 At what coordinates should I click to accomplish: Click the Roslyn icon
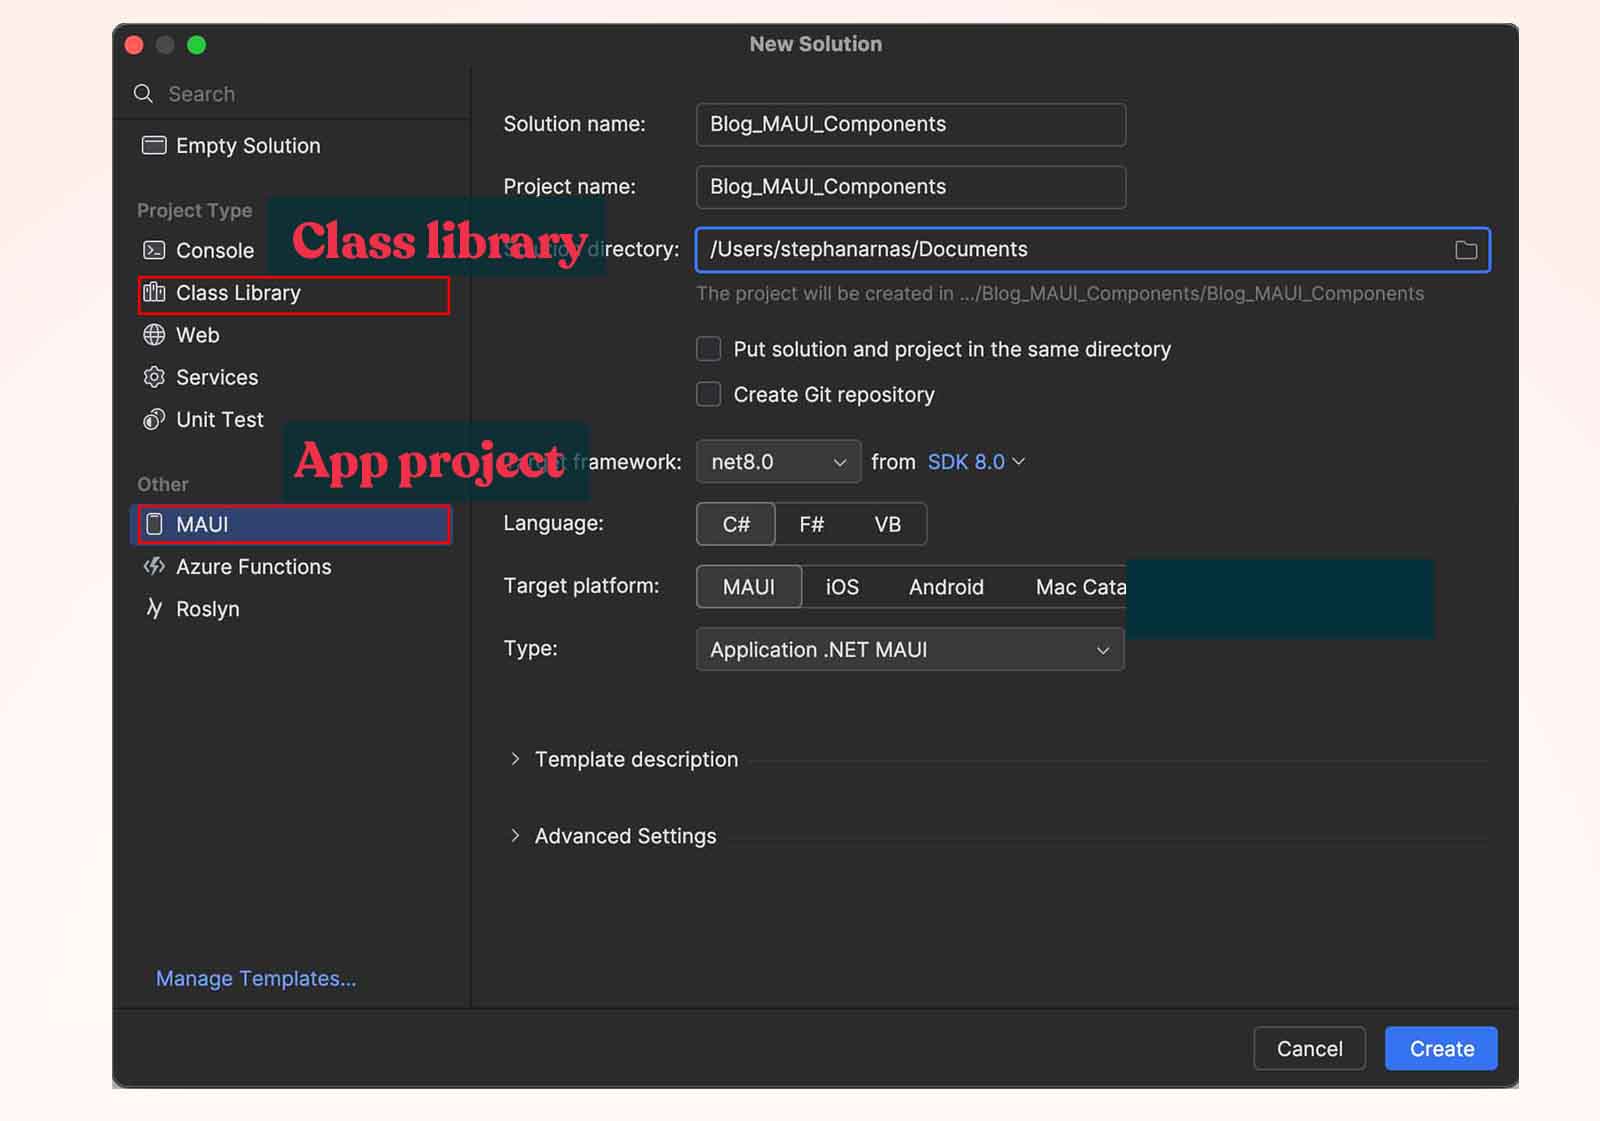pos(154,608)
